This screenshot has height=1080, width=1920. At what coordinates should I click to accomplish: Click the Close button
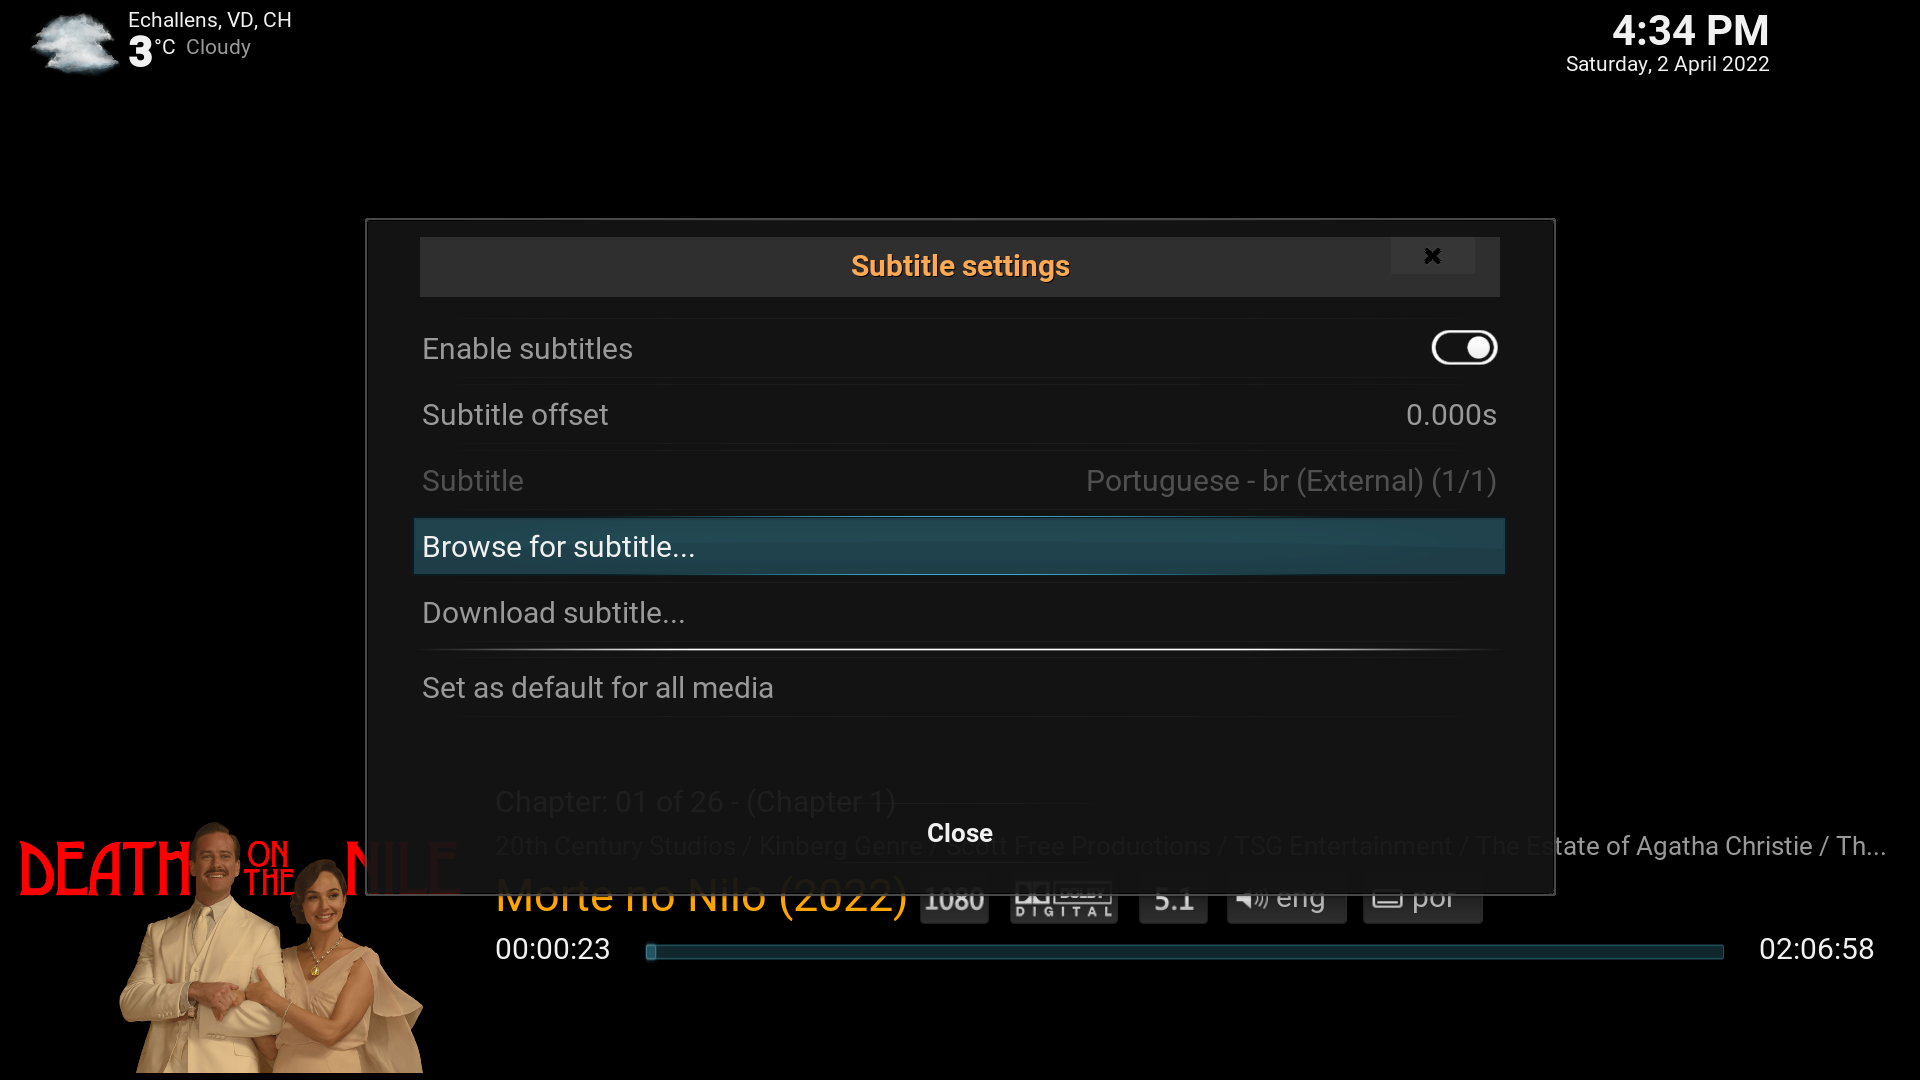coord(960,833)
